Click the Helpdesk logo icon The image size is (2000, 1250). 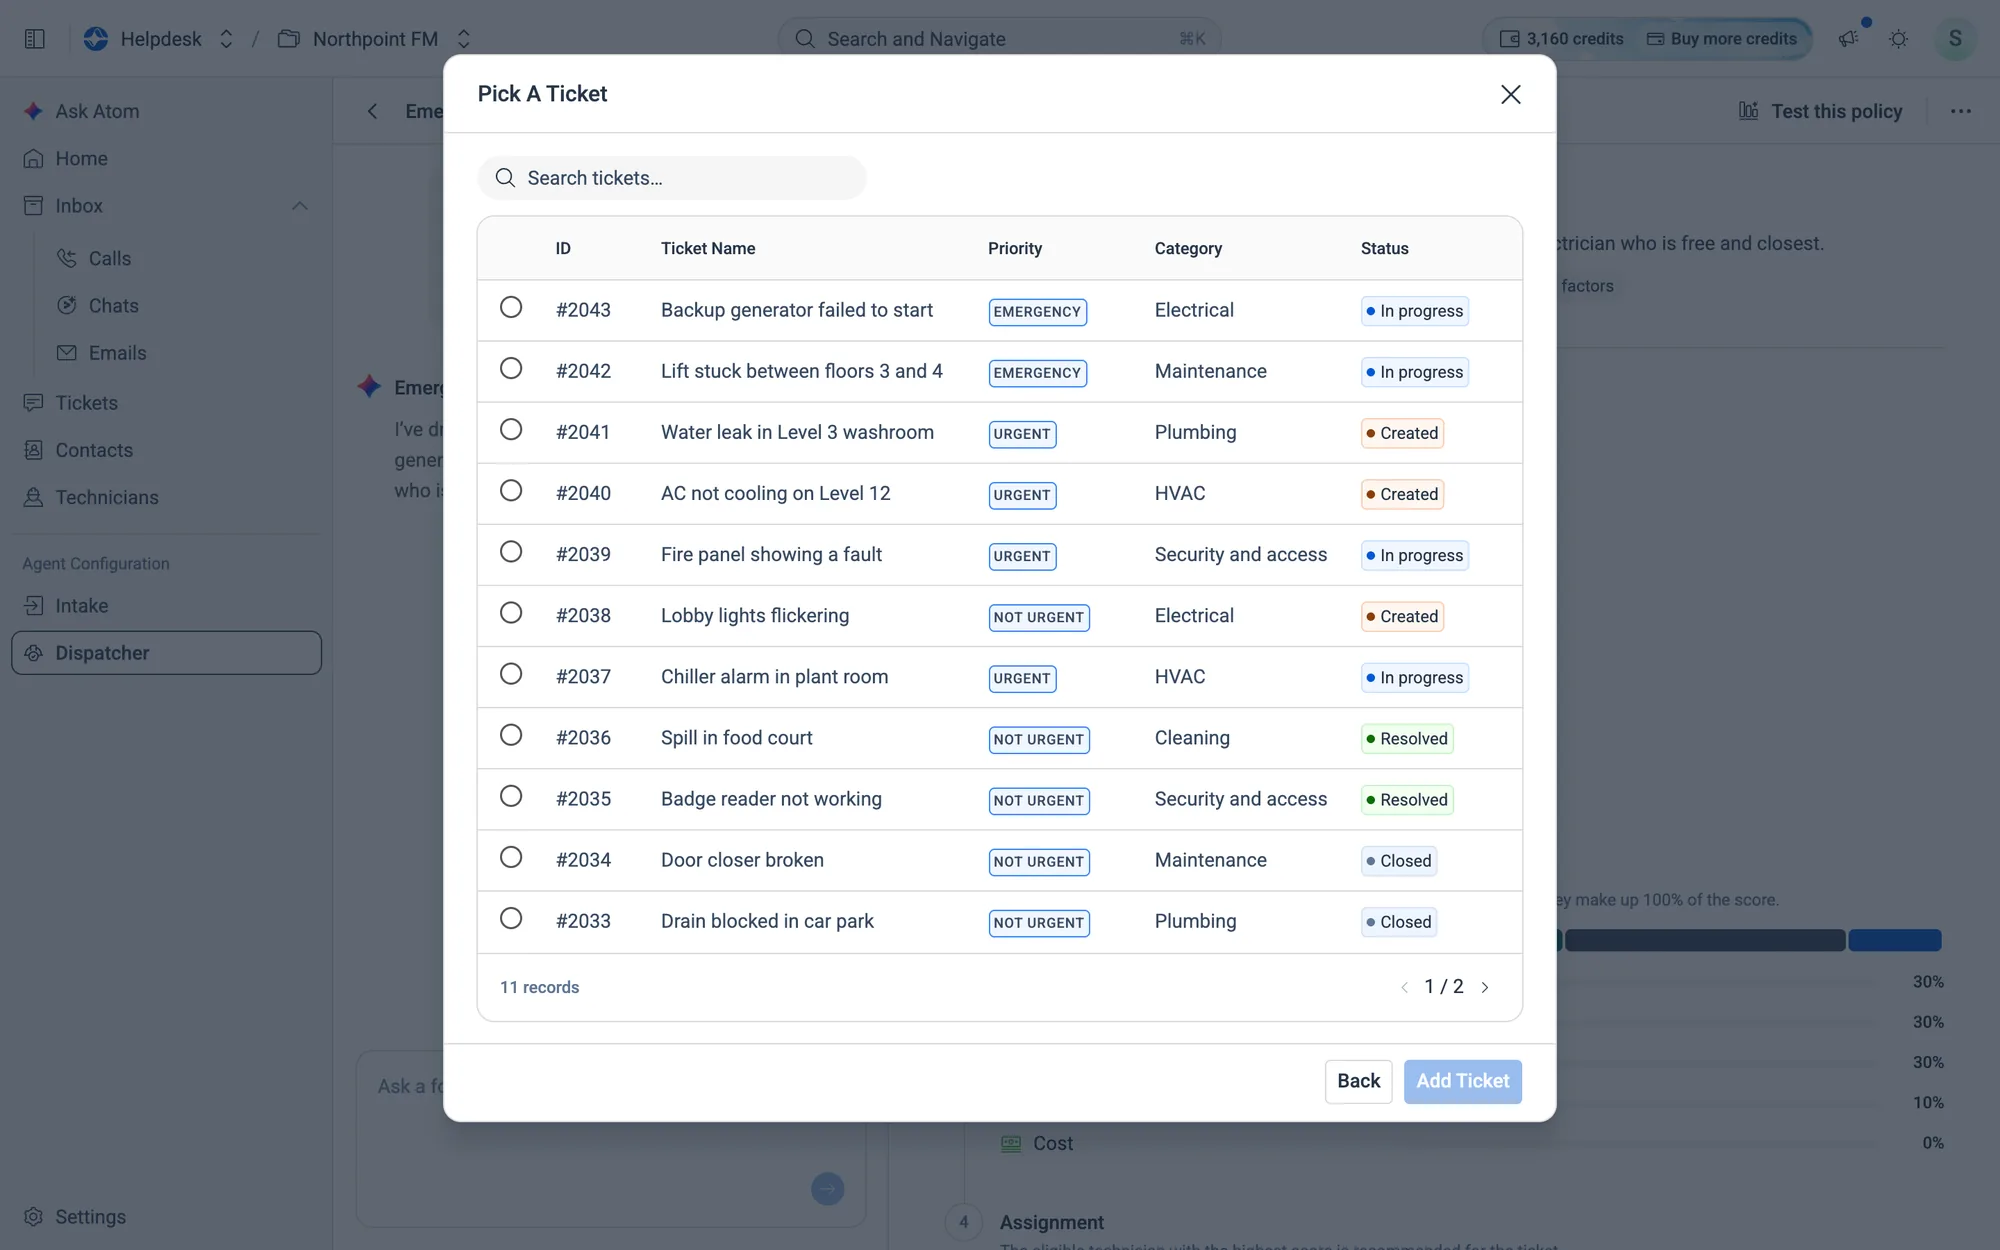pos(96,39)
